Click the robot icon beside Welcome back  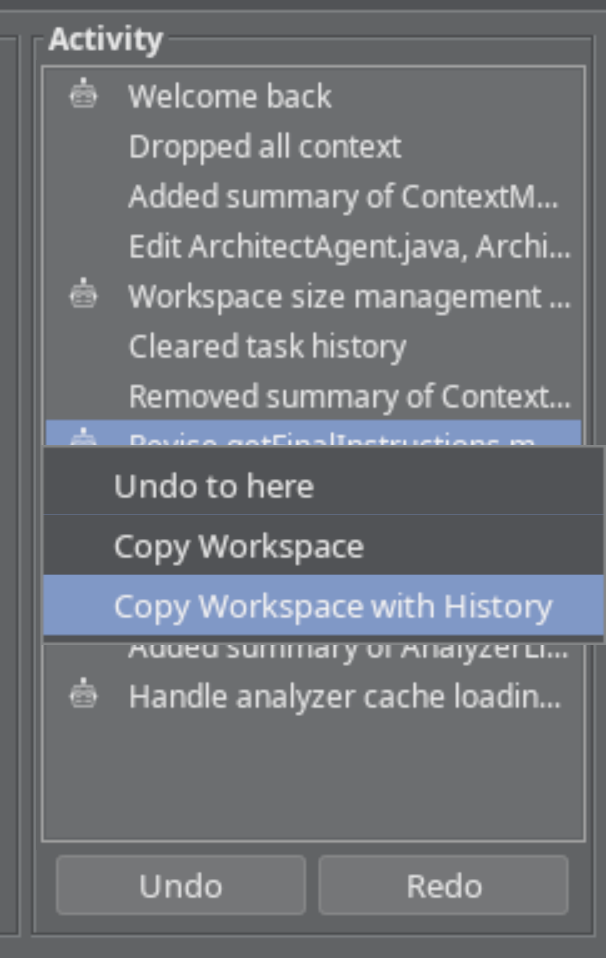84,96
